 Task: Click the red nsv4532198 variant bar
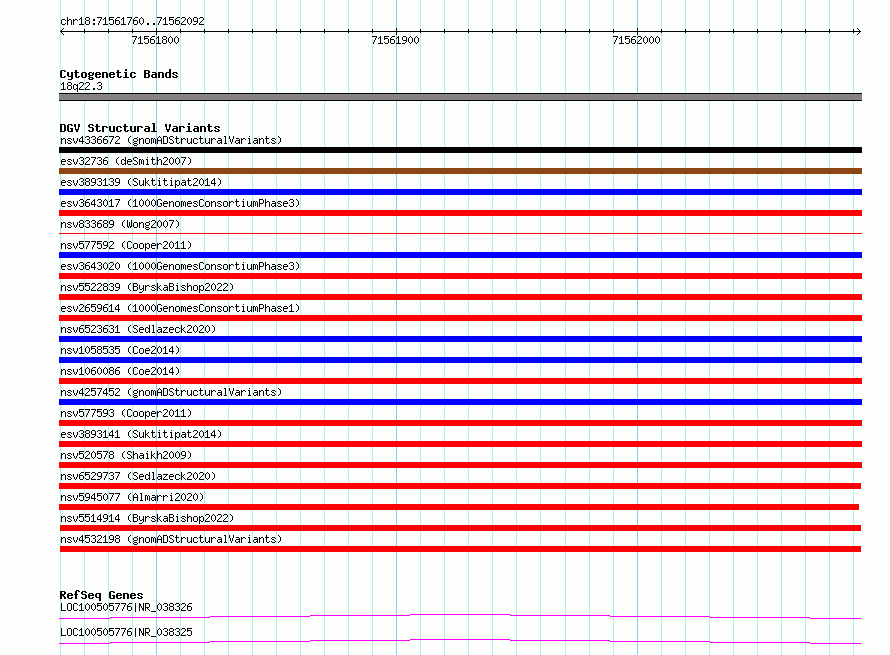460,549
